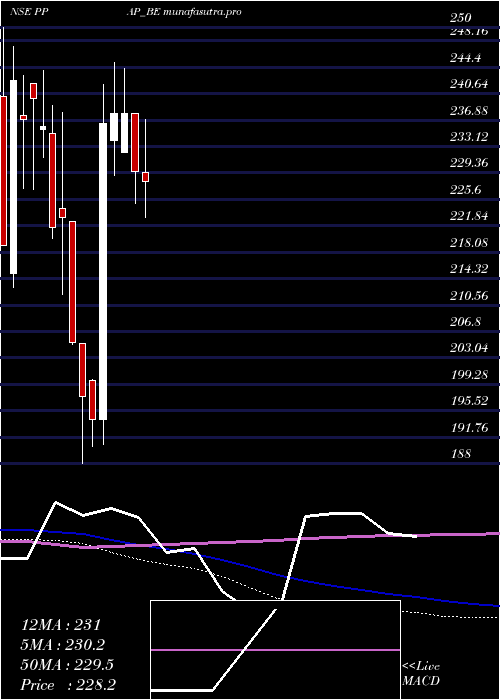Click the 5MA : 230.2 reading
Screen dimensions: 500x700
click(x=63, y=645)
